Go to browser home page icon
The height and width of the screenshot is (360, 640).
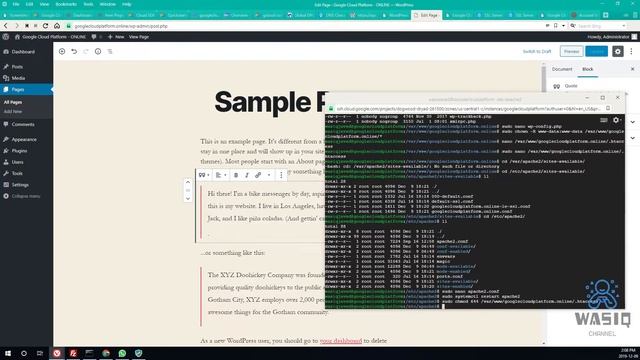coord(57,26)
